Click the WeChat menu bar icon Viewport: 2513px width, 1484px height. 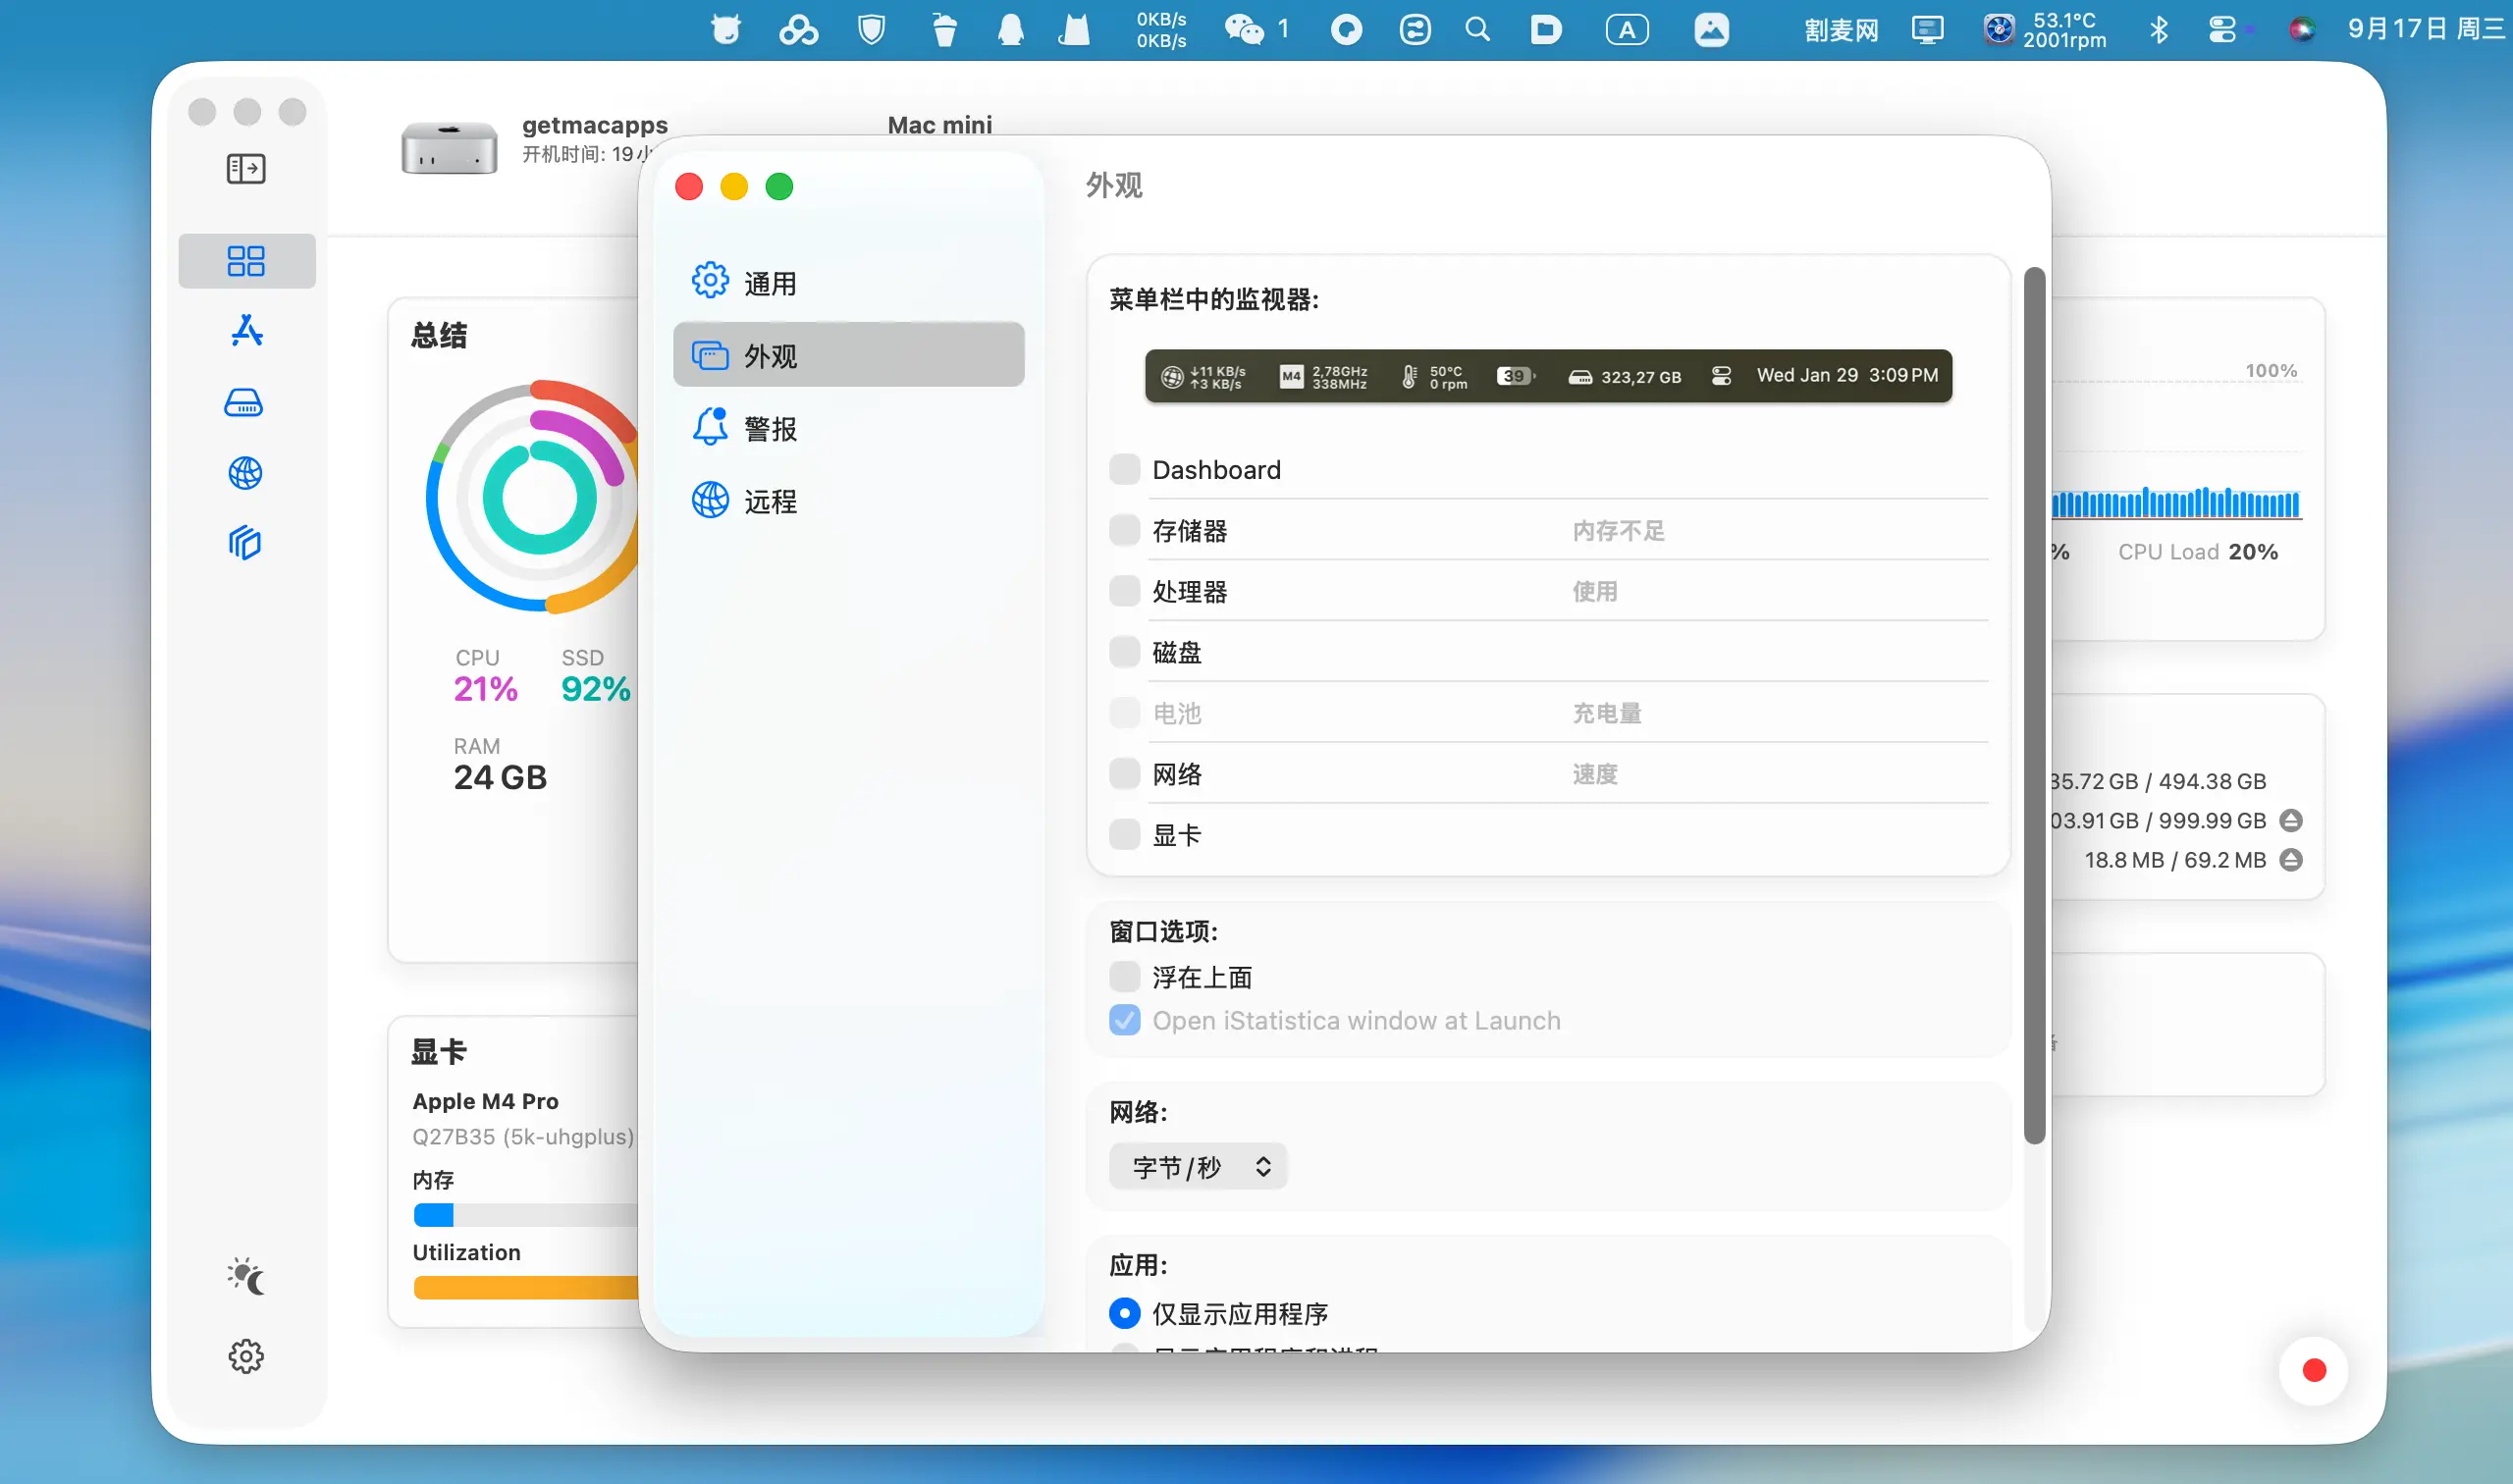[1243, 30]
